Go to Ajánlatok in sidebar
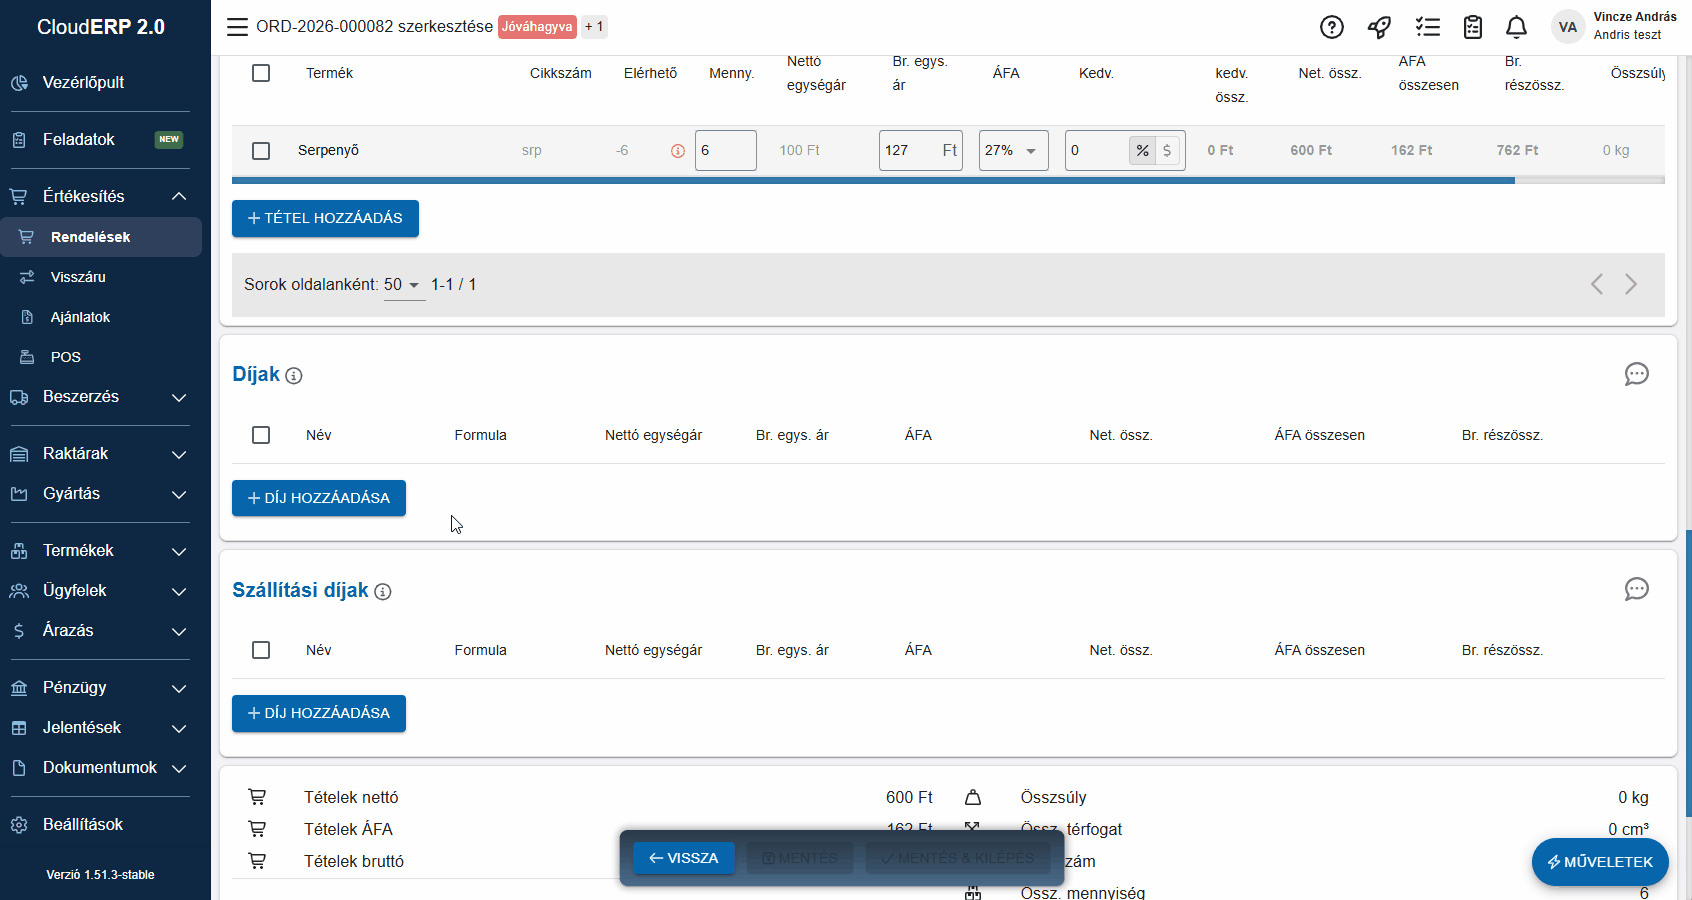Screen dimensions: 1692x900 click(x=80, y=317)
